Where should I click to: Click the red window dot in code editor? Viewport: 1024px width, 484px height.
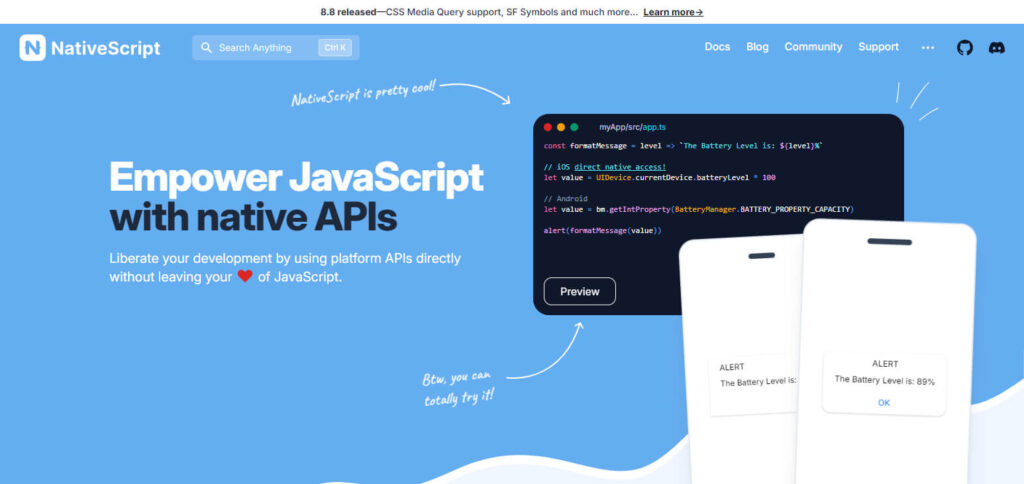click(x=547, y=127)
